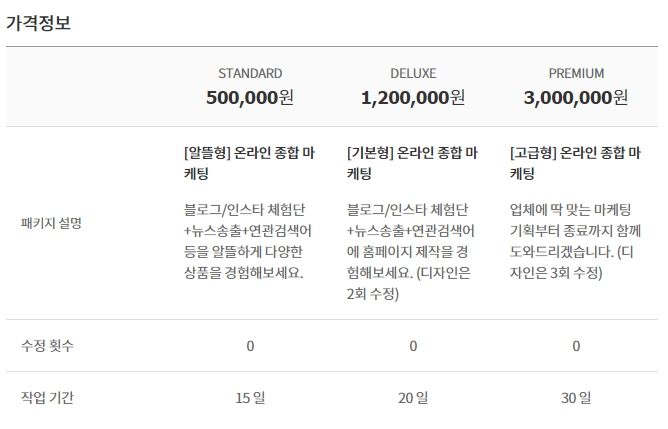Click the 3,000,000원 price
The height and width of the screenshot is (429, 668).
pyautogui.click(x=576, y=98)
